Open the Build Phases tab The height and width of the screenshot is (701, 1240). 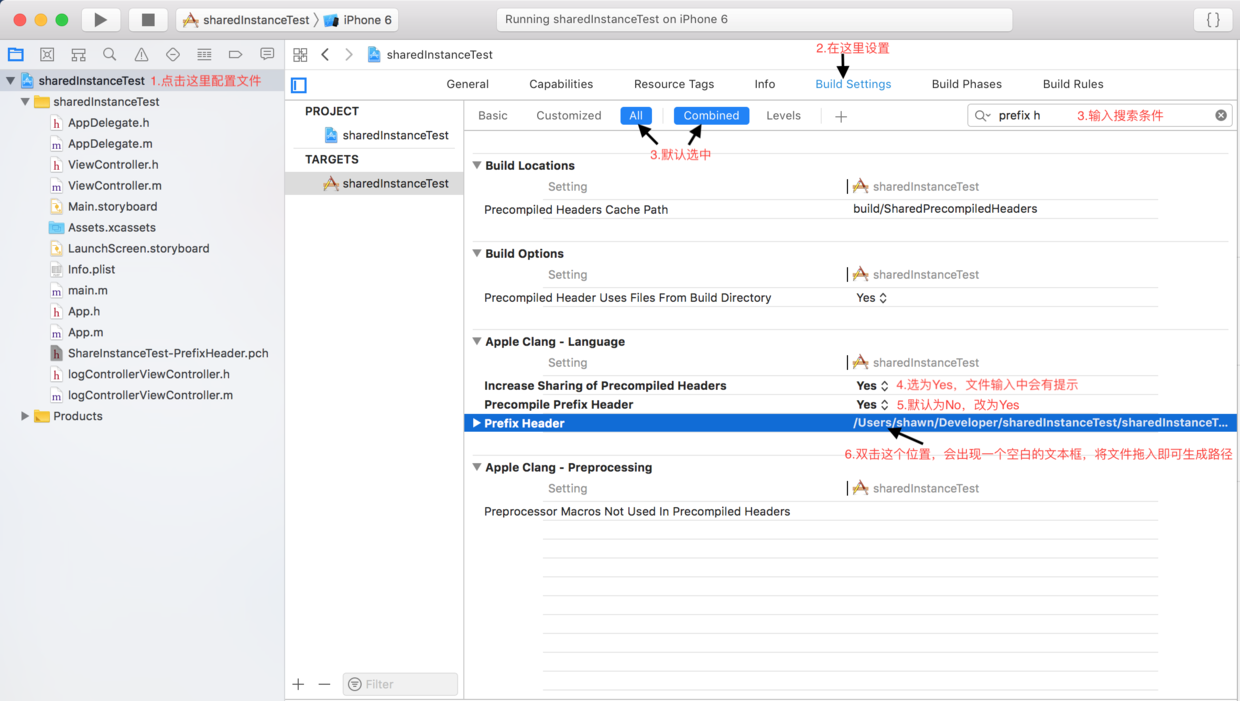click(x=966, y=84)
